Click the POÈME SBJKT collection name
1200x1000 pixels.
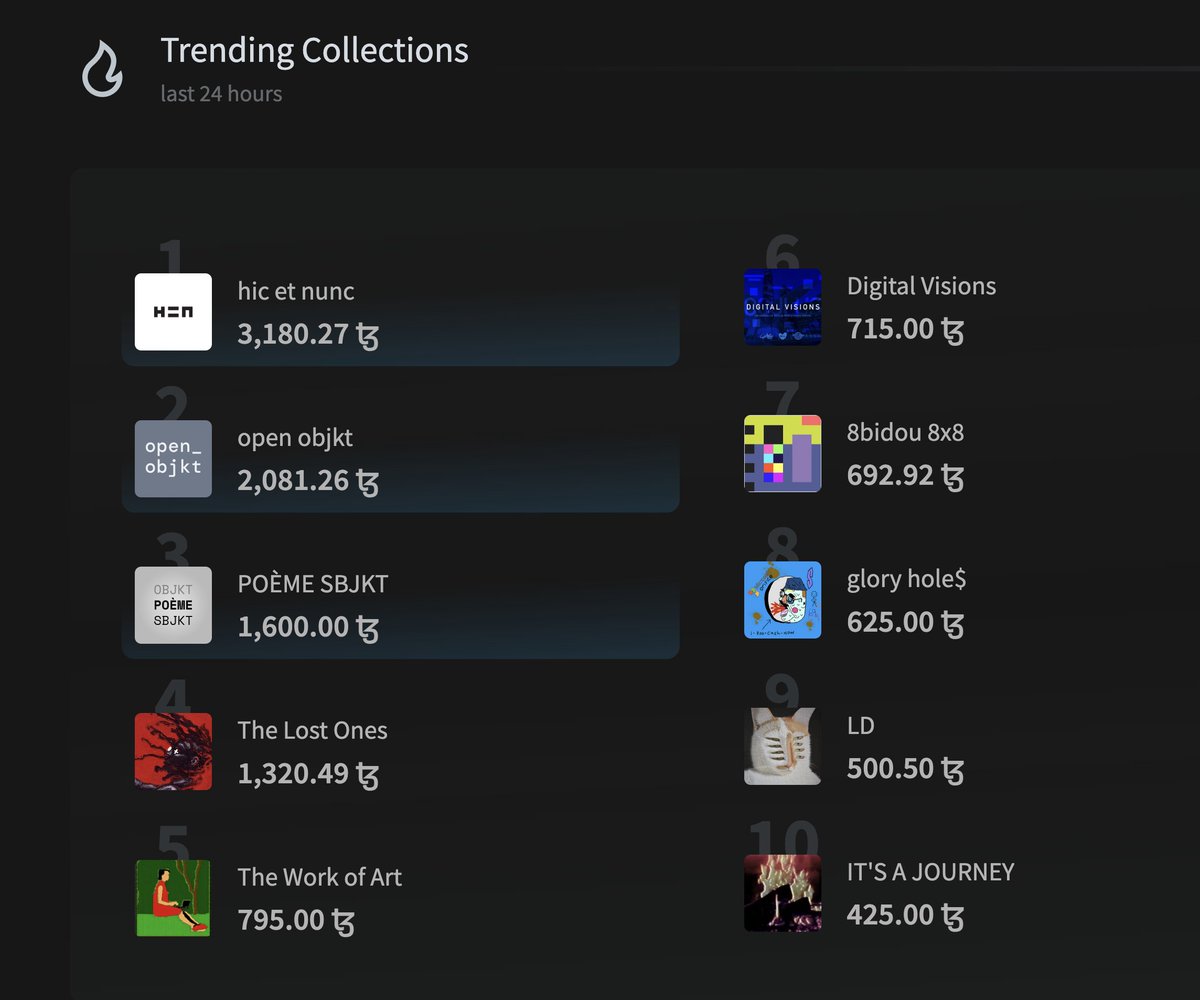[x=313, y=584]
